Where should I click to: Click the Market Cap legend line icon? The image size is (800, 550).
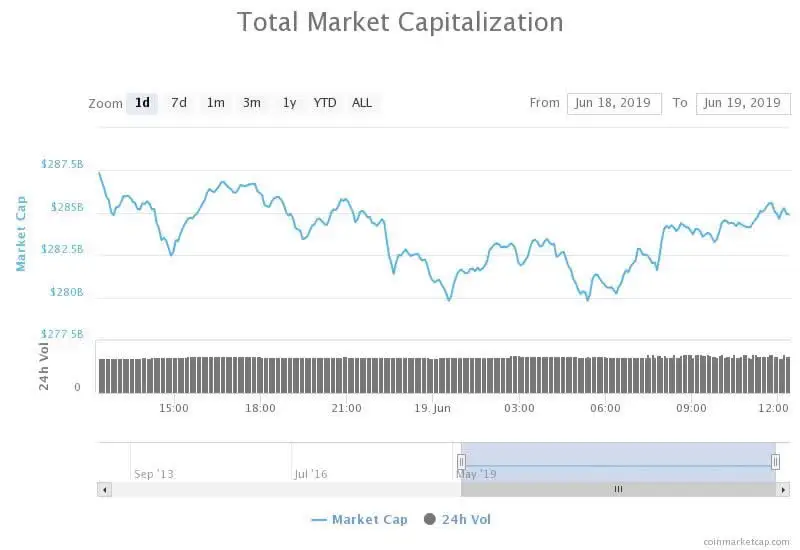tap(320, 519)
